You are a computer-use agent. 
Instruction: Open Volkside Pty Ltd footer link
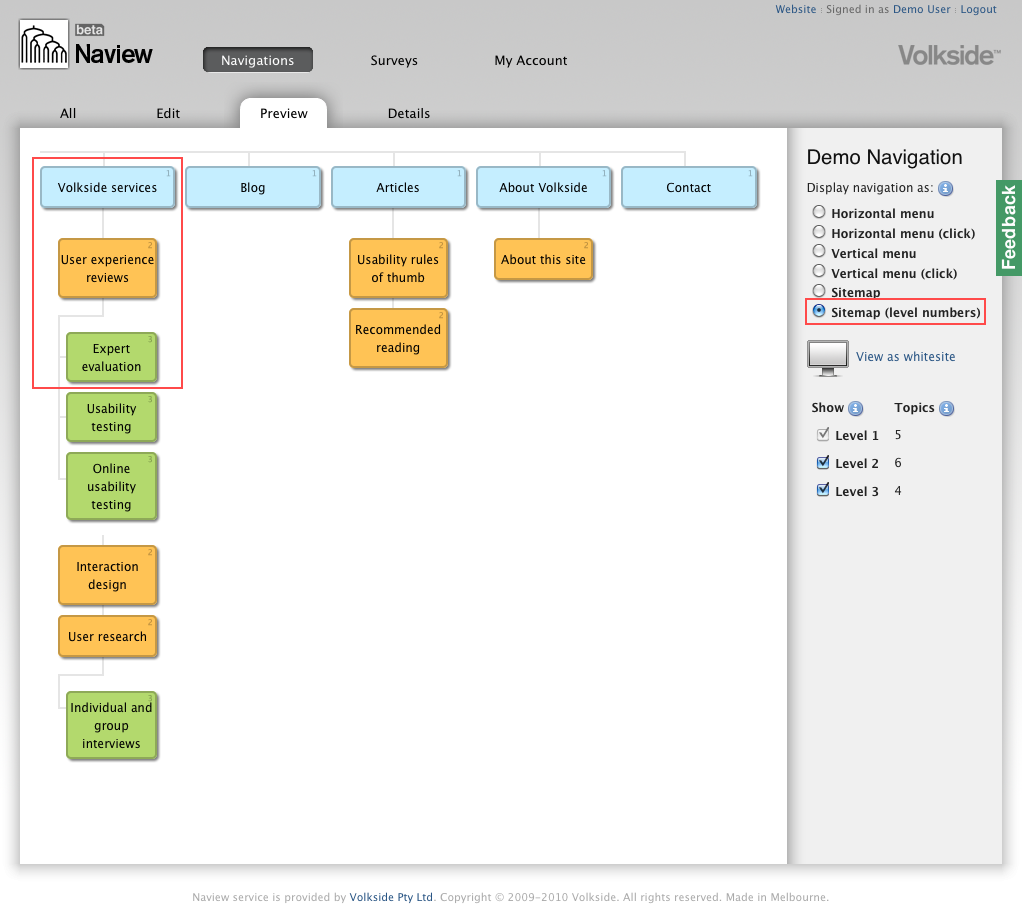[391, 897]
